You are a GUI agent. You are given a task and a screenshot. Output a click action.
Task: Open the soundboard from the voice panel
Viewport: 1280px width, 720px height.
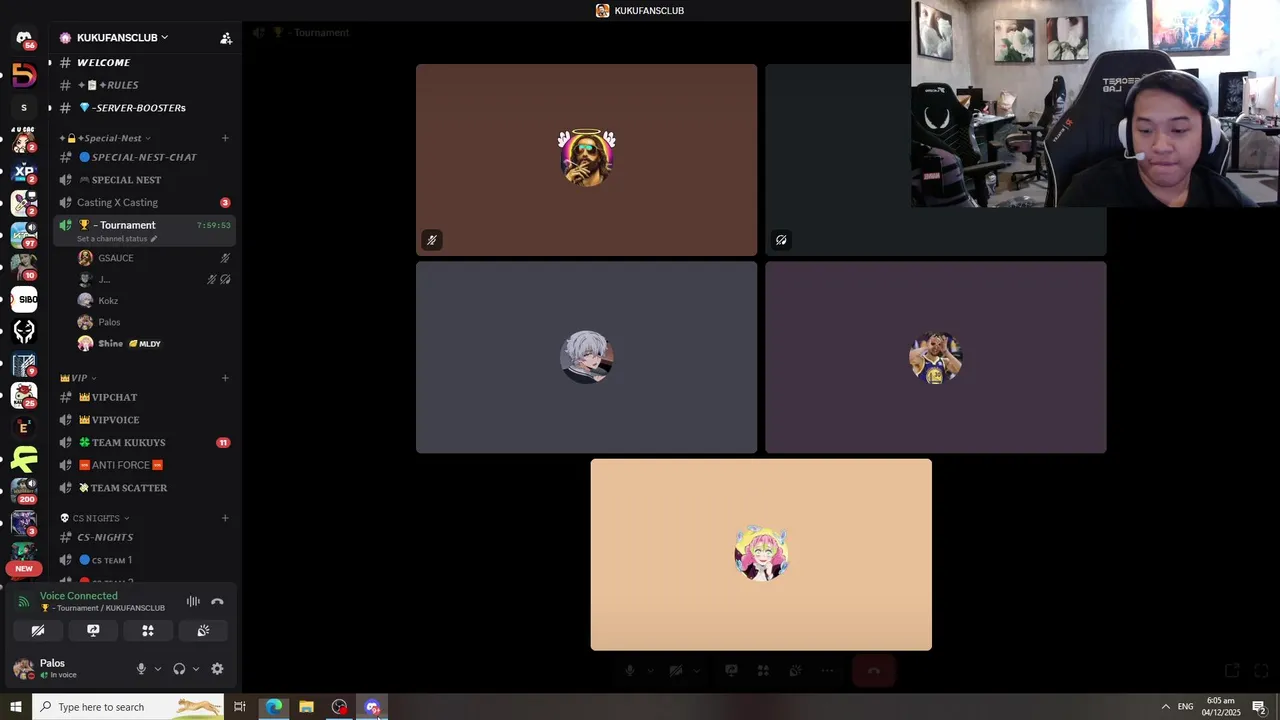pyautogui.click(x=203, y=631)
